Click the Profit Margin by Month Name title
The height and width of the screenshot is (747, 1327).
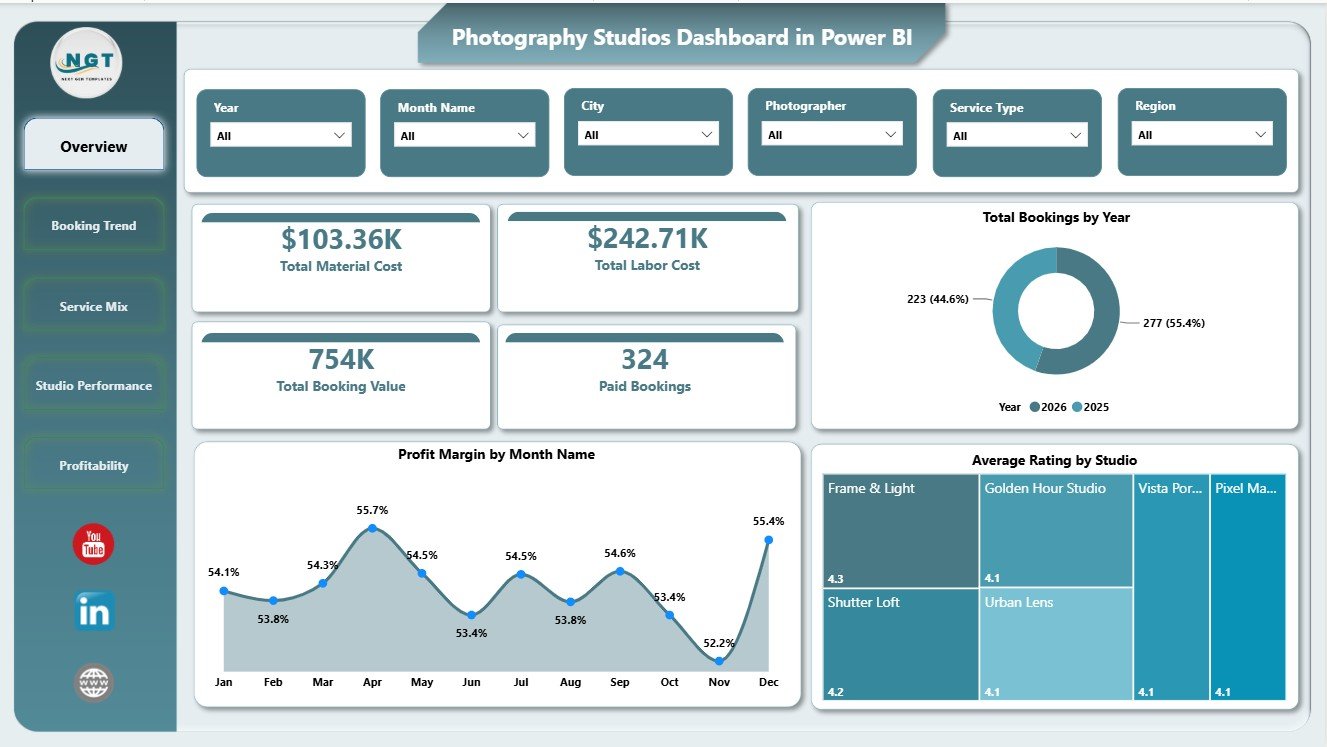pos(496,454)
